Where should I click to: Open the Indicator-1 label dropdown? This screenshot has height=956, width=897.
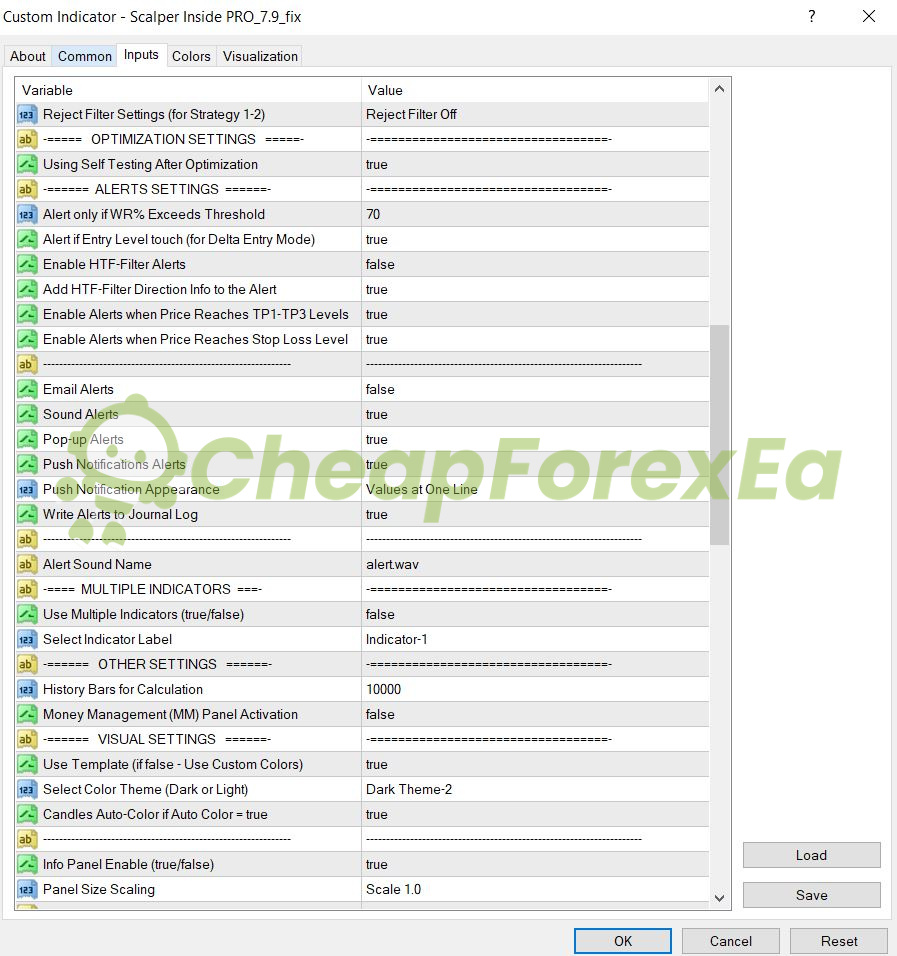pos(535,640)
